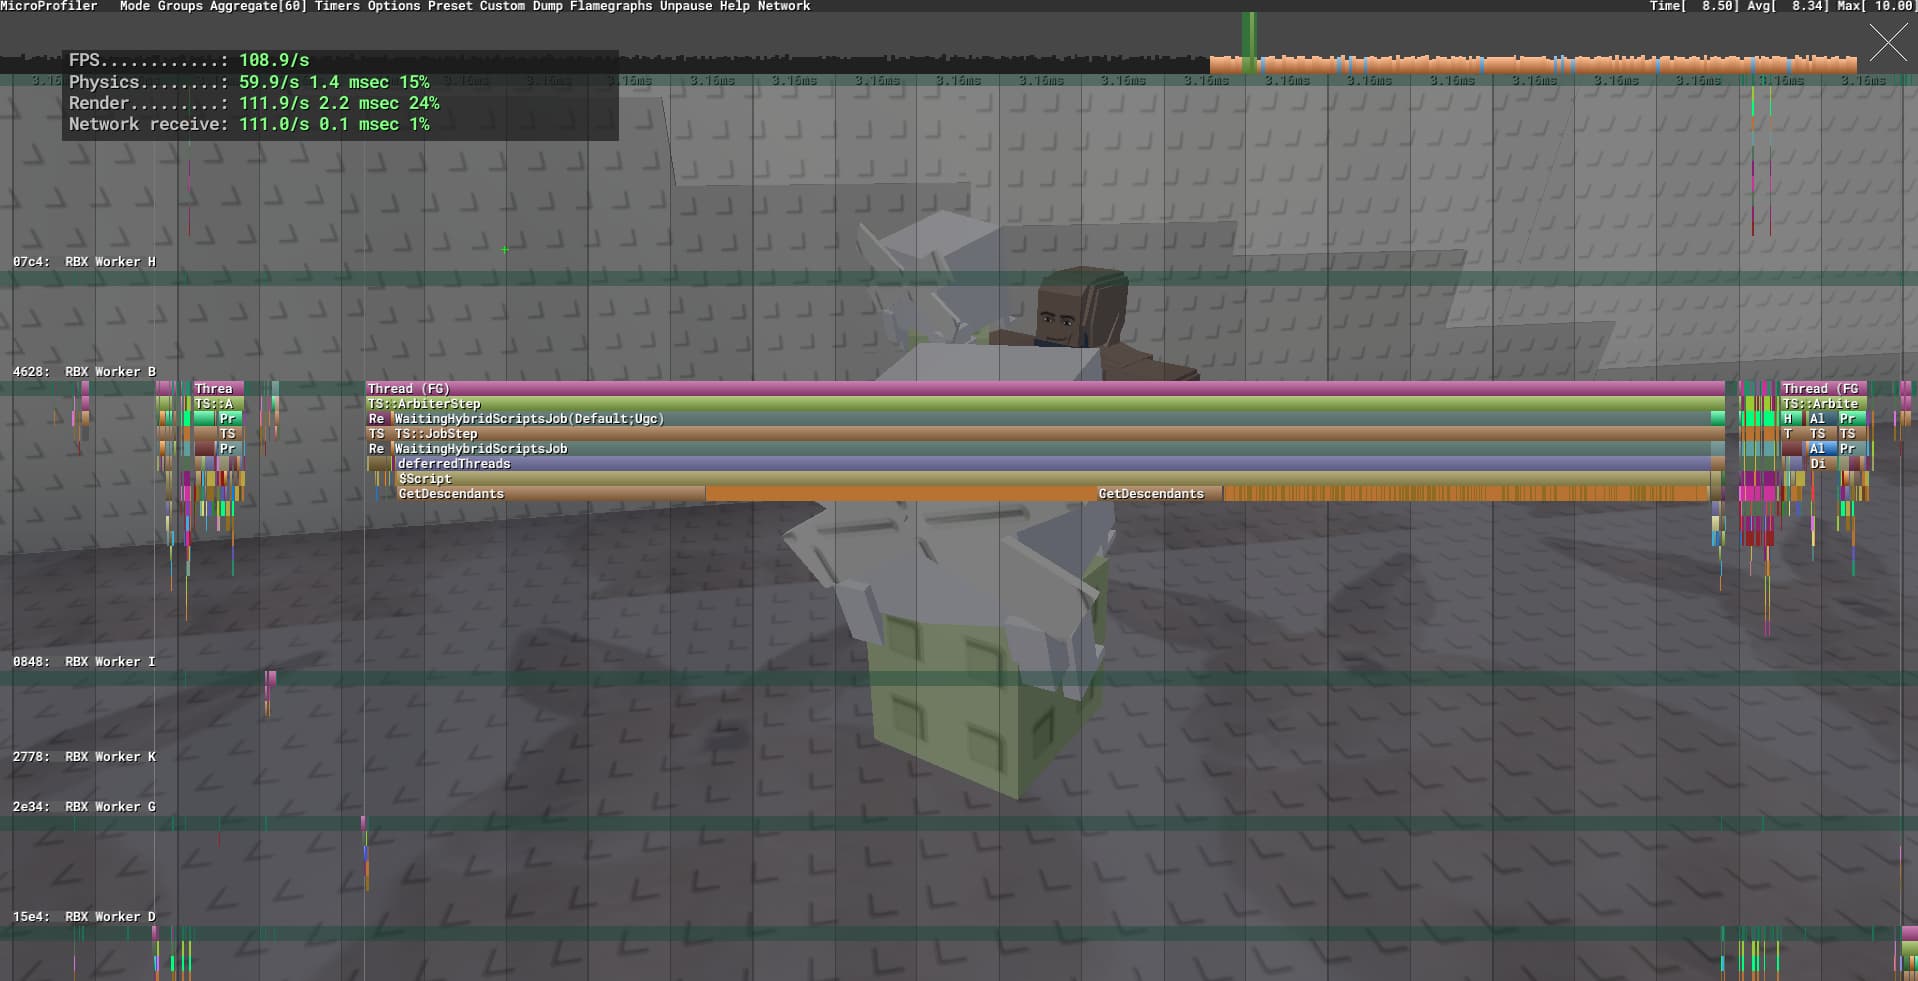Open the Groups menu
This screenshot has width=1918, height=981.
pos(180,6)
